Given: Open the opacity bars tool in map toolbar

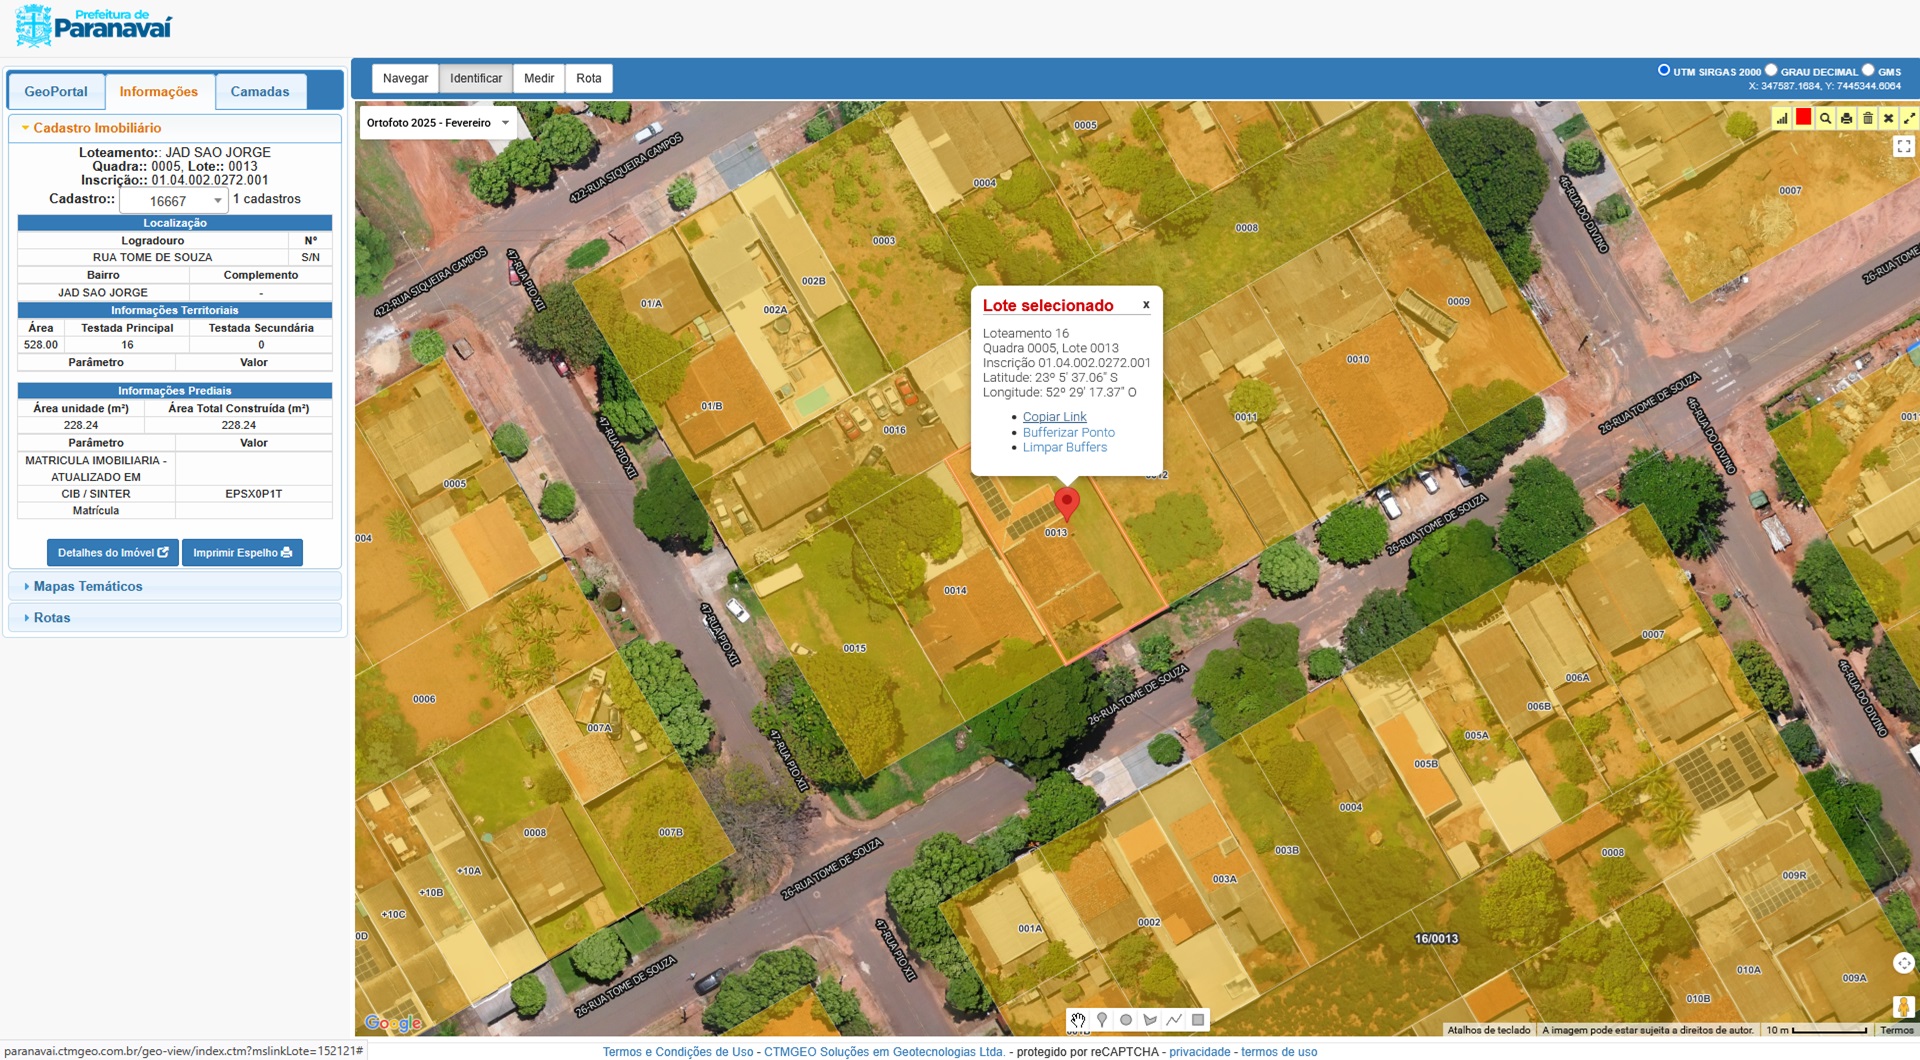Looking at the screenshot, I should (1782, 118).
